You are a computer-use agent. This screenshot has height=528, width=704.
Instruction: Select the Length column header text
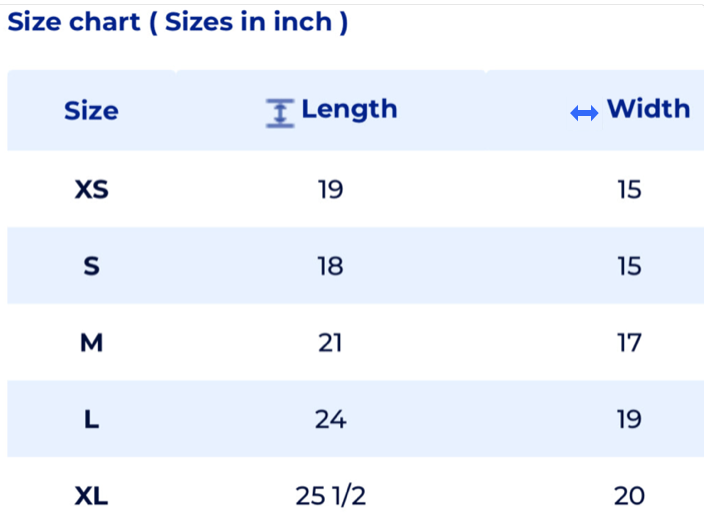(349, 109)
